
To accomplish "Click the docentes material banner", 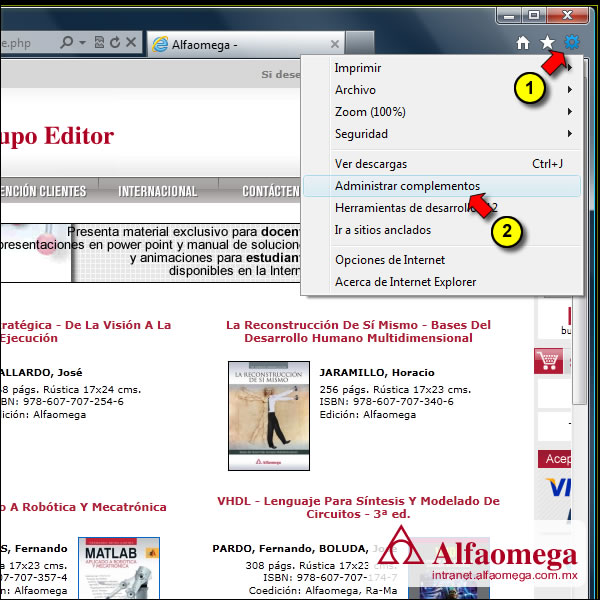I will [150, 253].
